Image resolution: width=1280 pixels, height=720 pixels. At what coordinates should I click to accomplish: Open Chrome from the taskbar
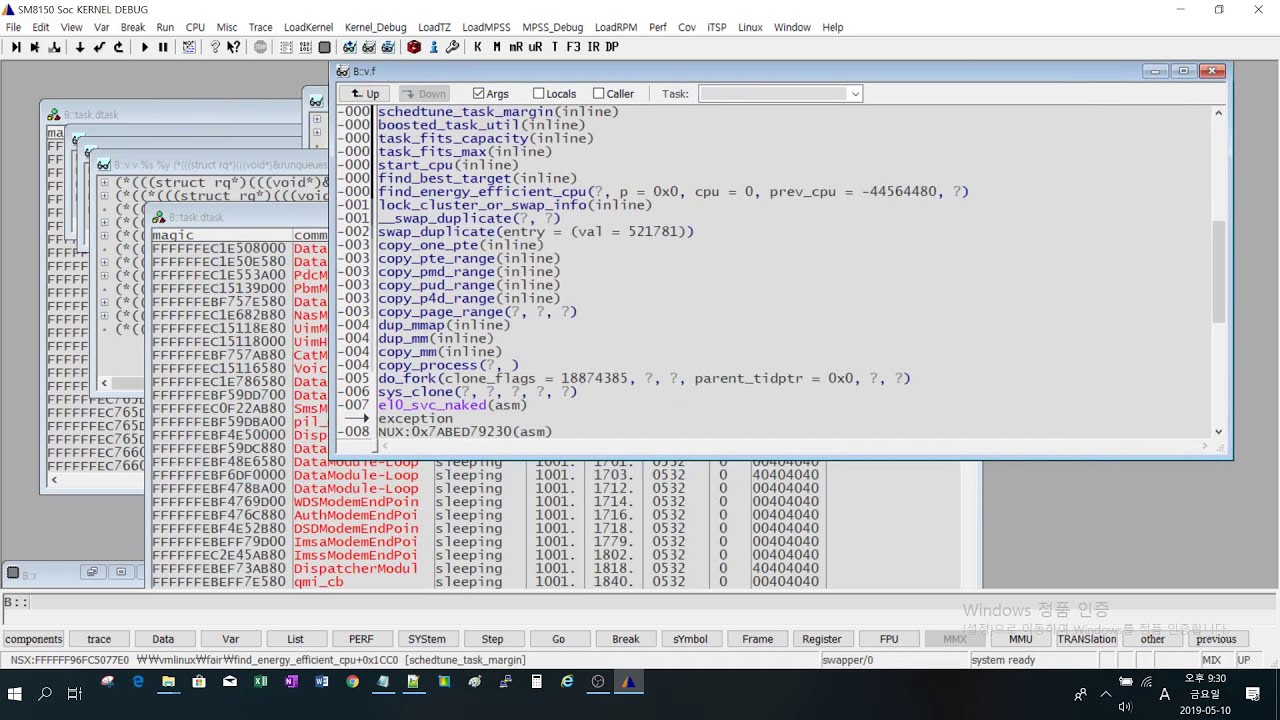tap(352, 681)
